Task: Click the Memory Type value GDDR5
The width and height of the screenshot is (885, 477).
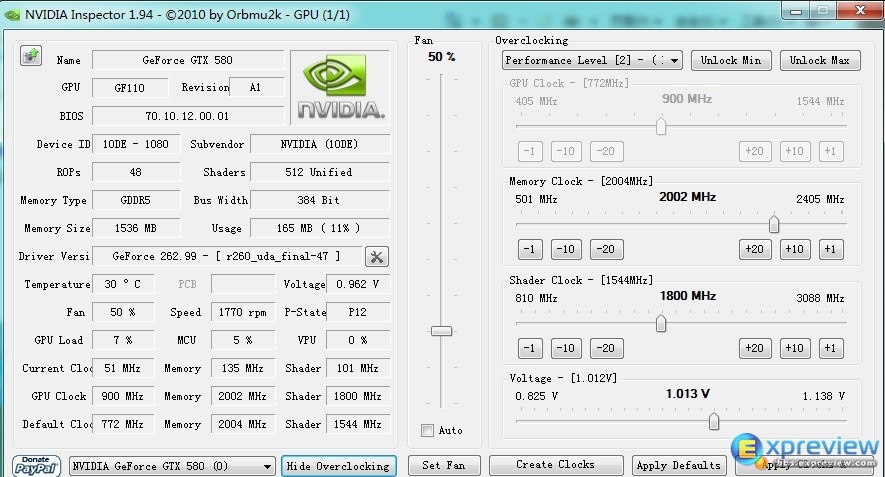Action: pos(136,200)
